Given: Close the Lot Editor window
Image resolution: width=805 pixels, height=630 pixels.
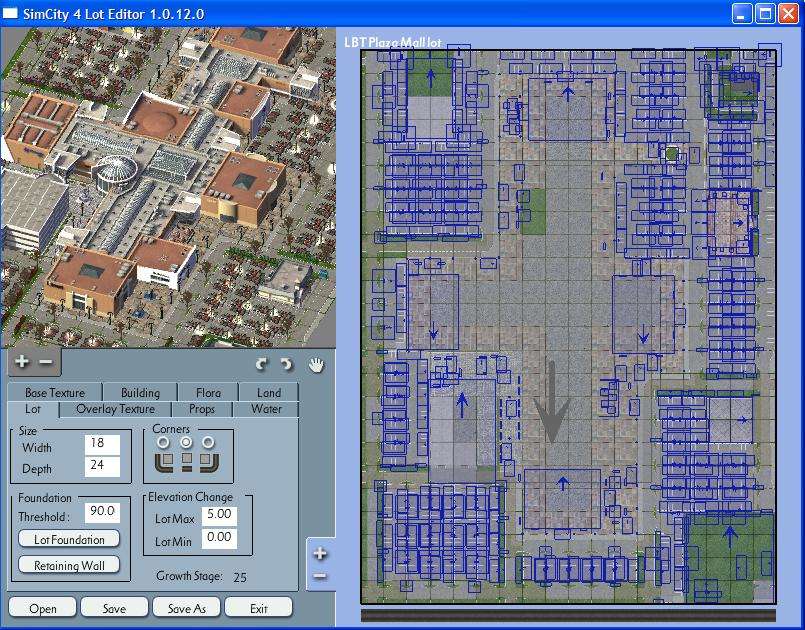Looking at the screenshot, I should click(x=788, y=14).
